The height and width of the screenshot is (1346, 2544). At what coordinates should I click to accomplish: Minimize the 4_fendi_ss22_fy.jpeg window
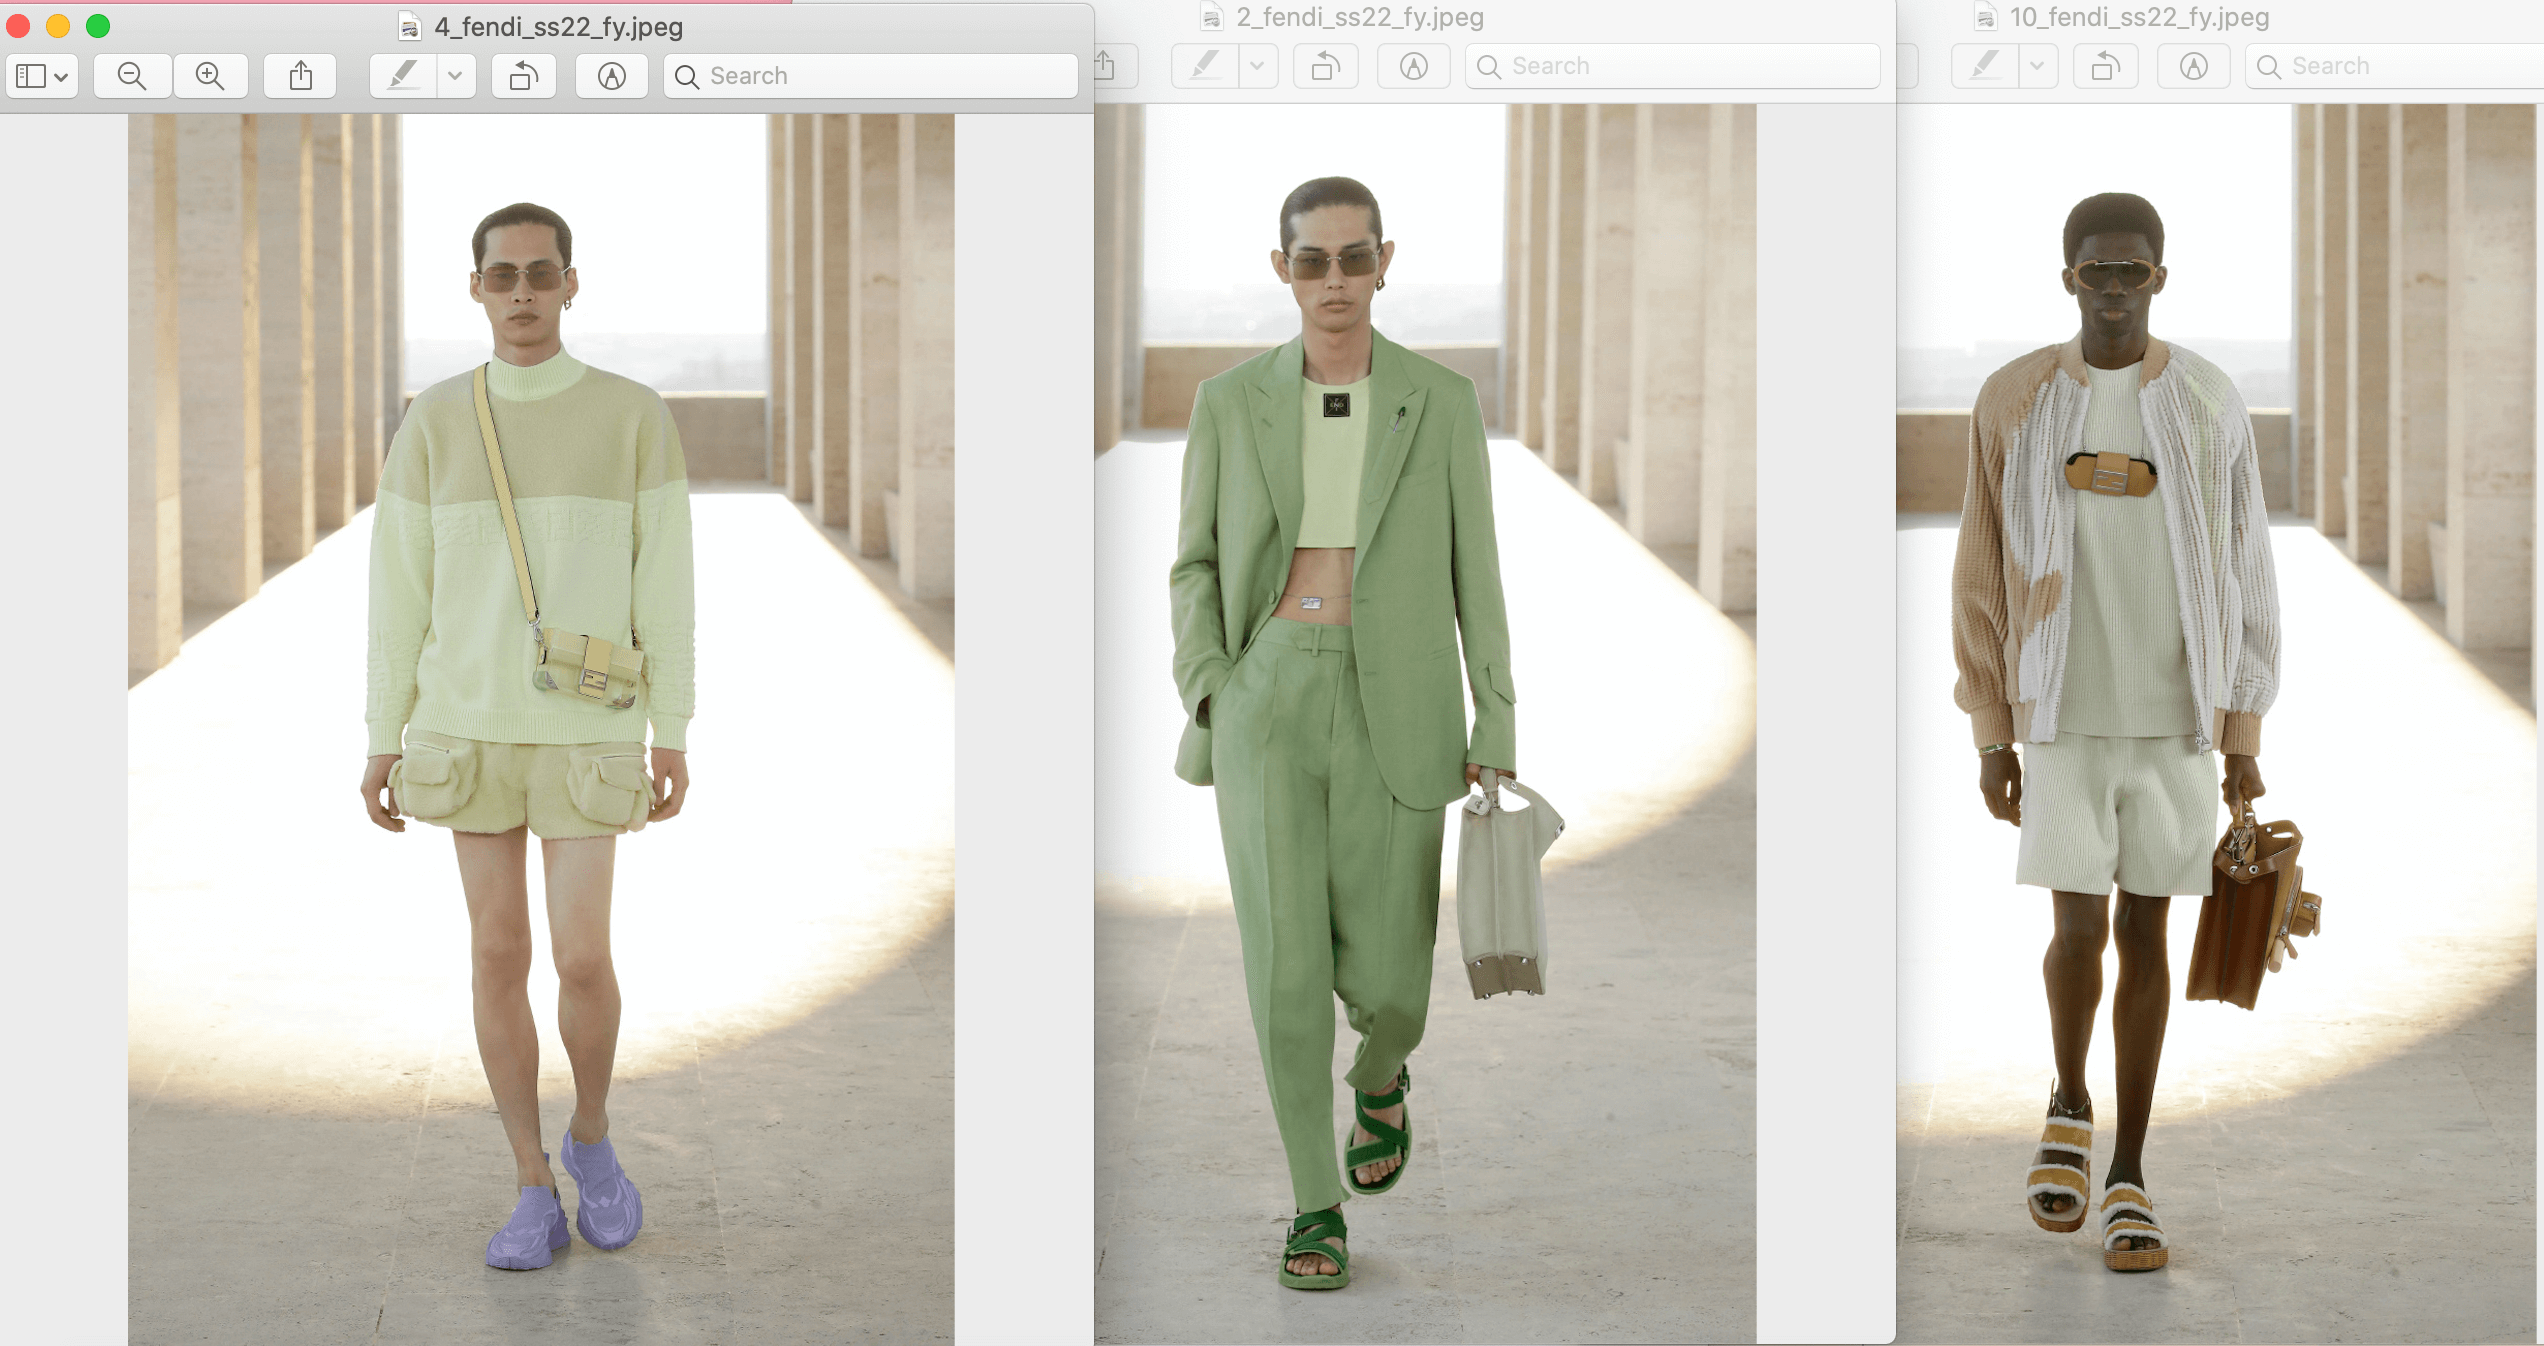coord(58,26)
